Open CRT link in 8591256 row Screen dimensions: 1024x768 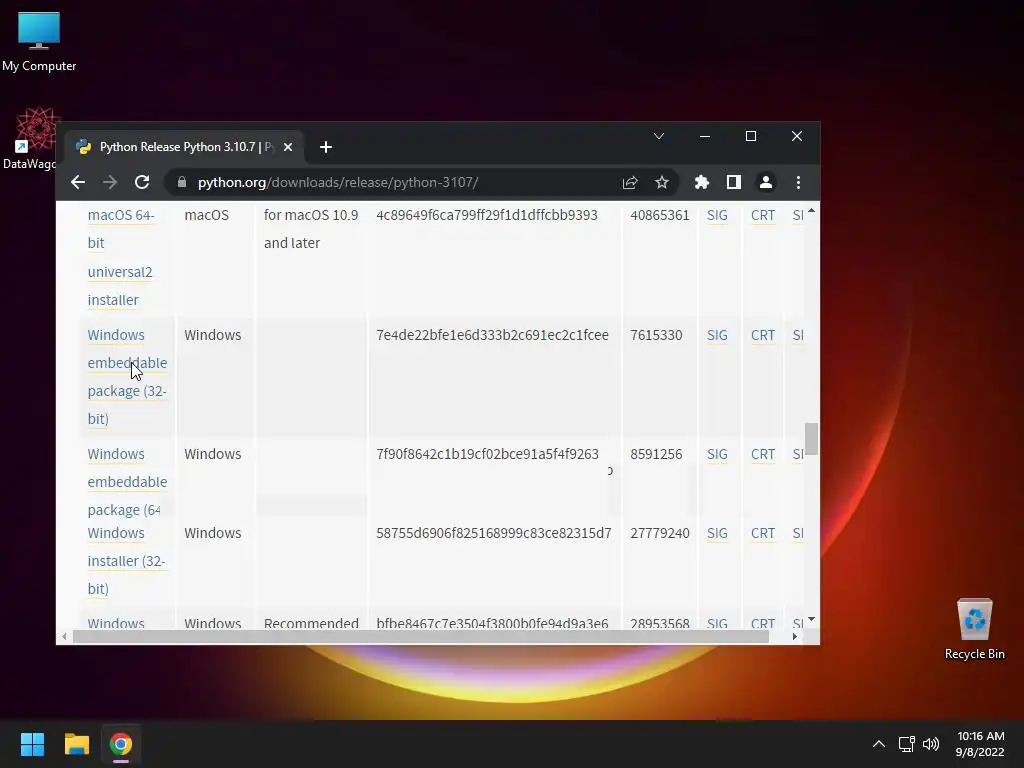(x=763, y=454)
